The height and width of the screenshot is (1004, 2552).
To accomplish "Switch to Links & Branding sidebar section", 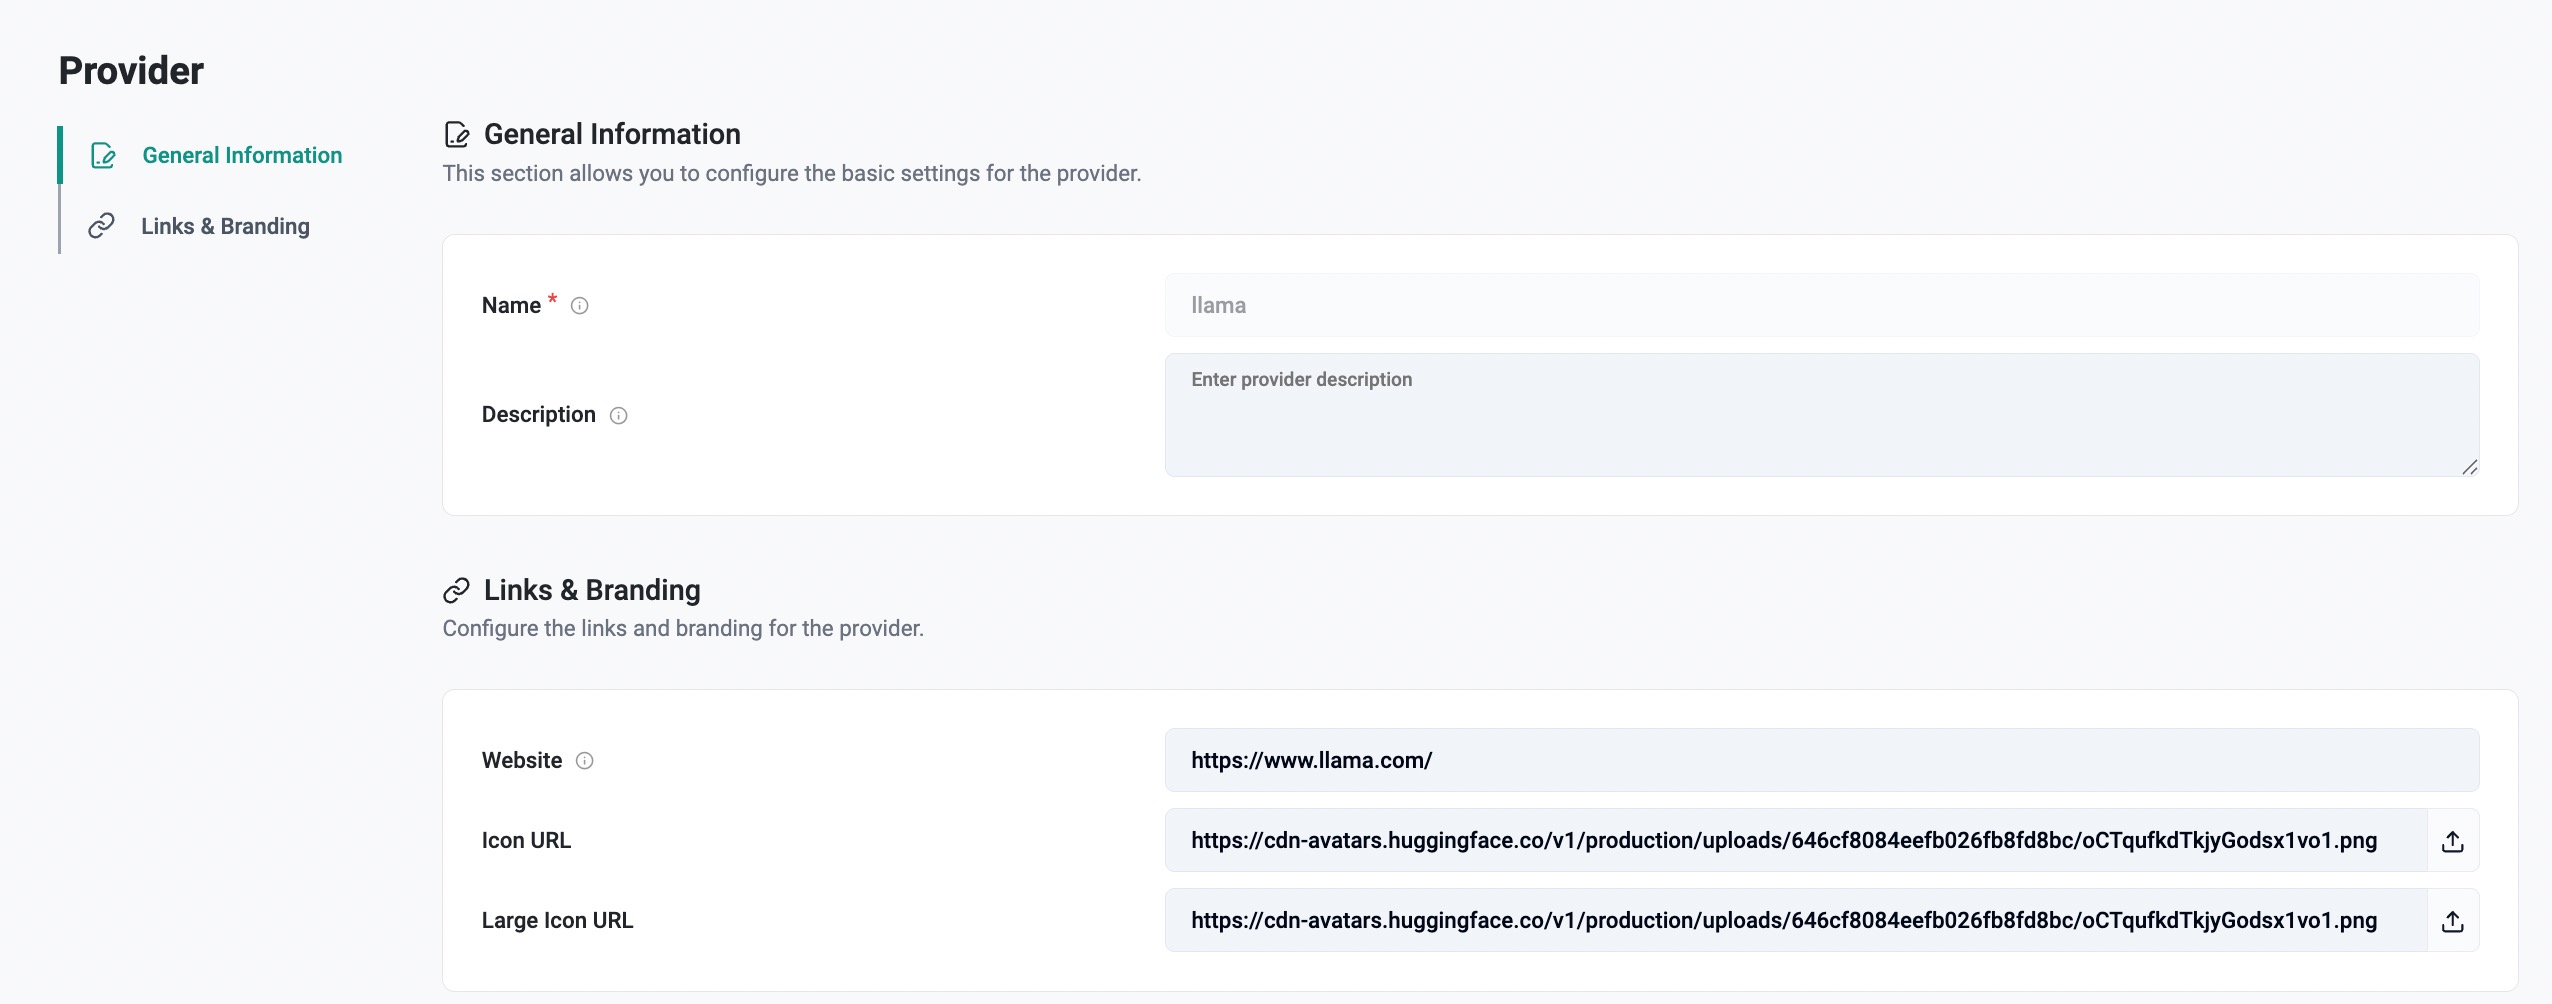I will point(225,226).
